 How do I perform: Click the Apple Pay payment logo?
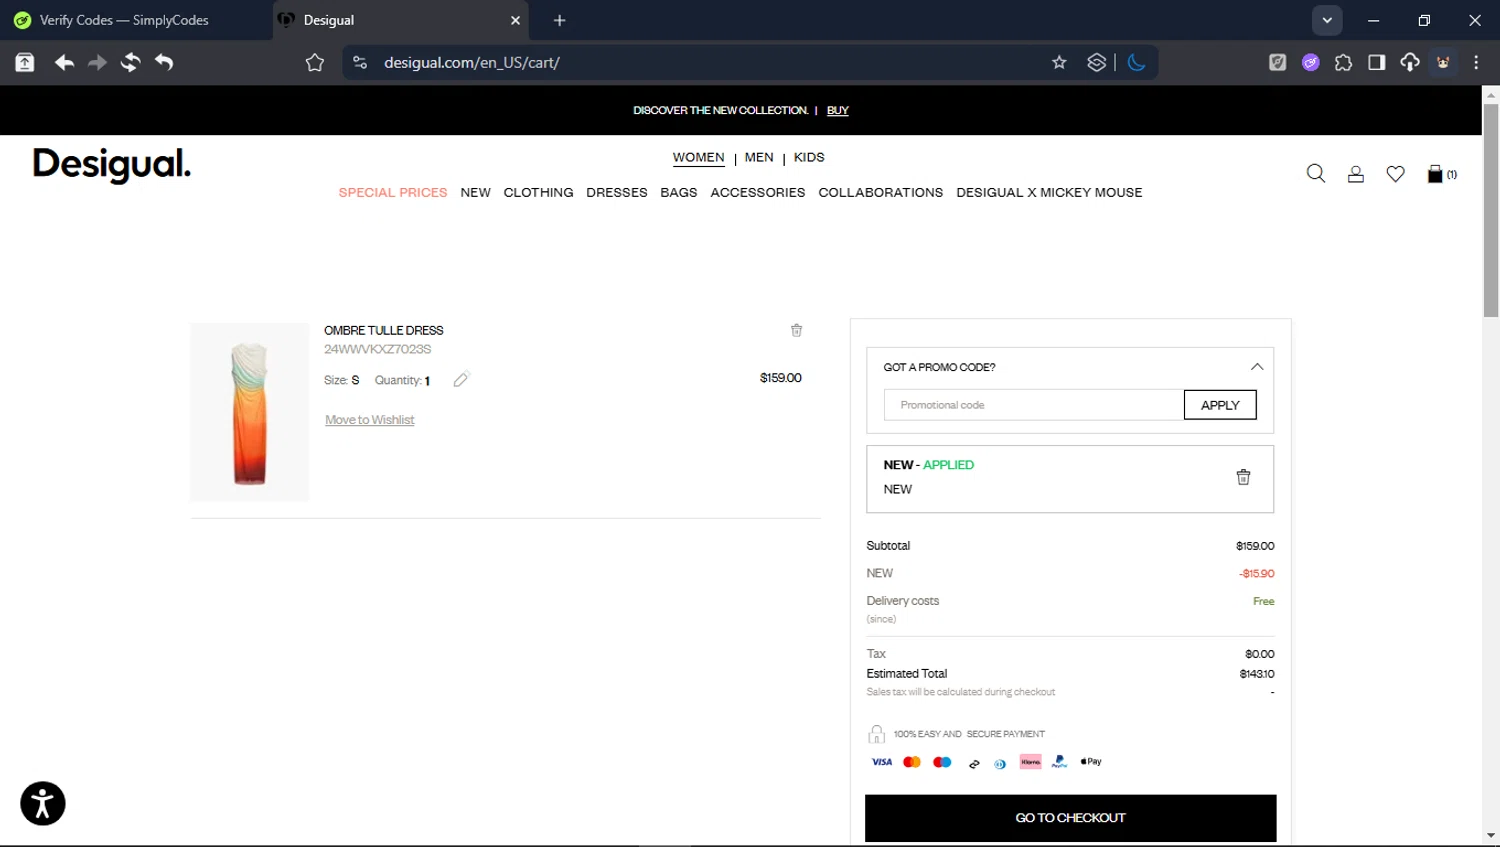1091,762
